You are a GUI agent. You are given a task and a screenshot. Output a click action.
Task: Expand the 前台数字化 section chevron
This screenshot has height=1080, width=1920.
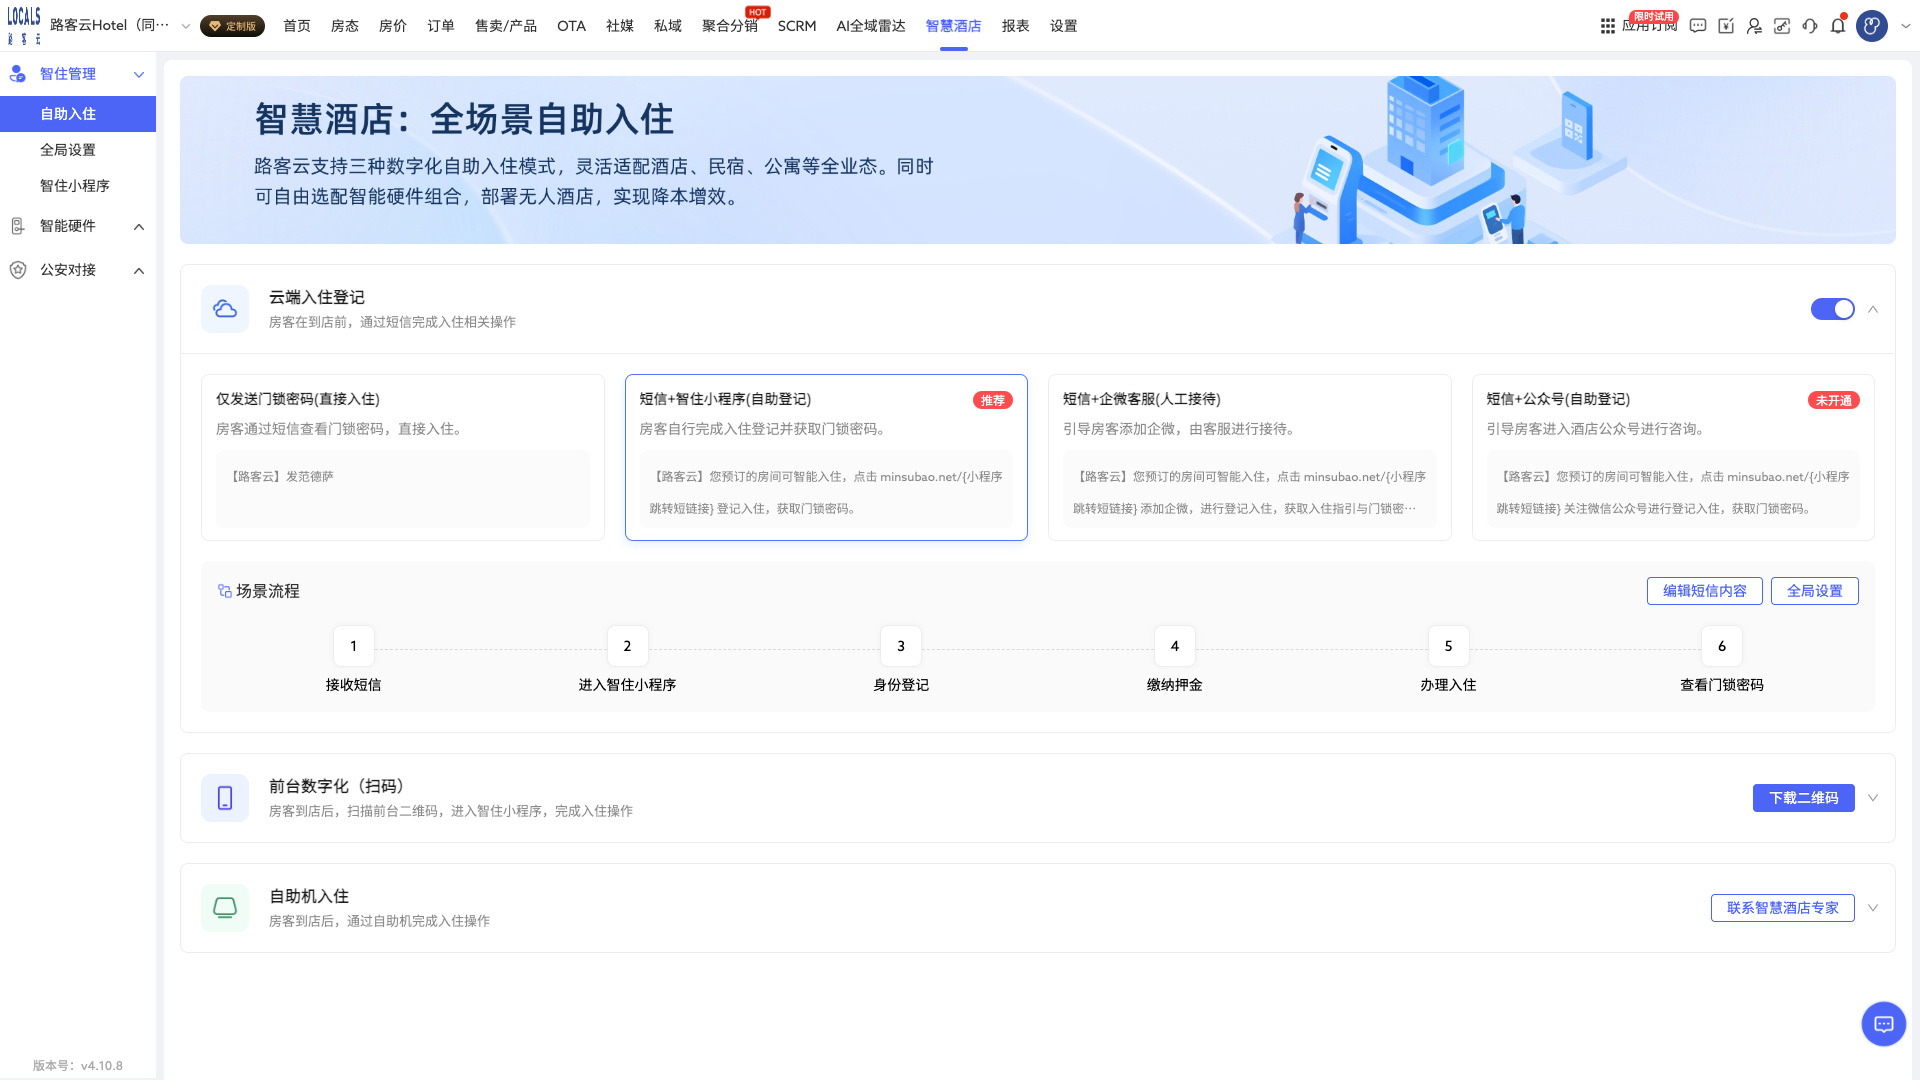pos(1873,798)
